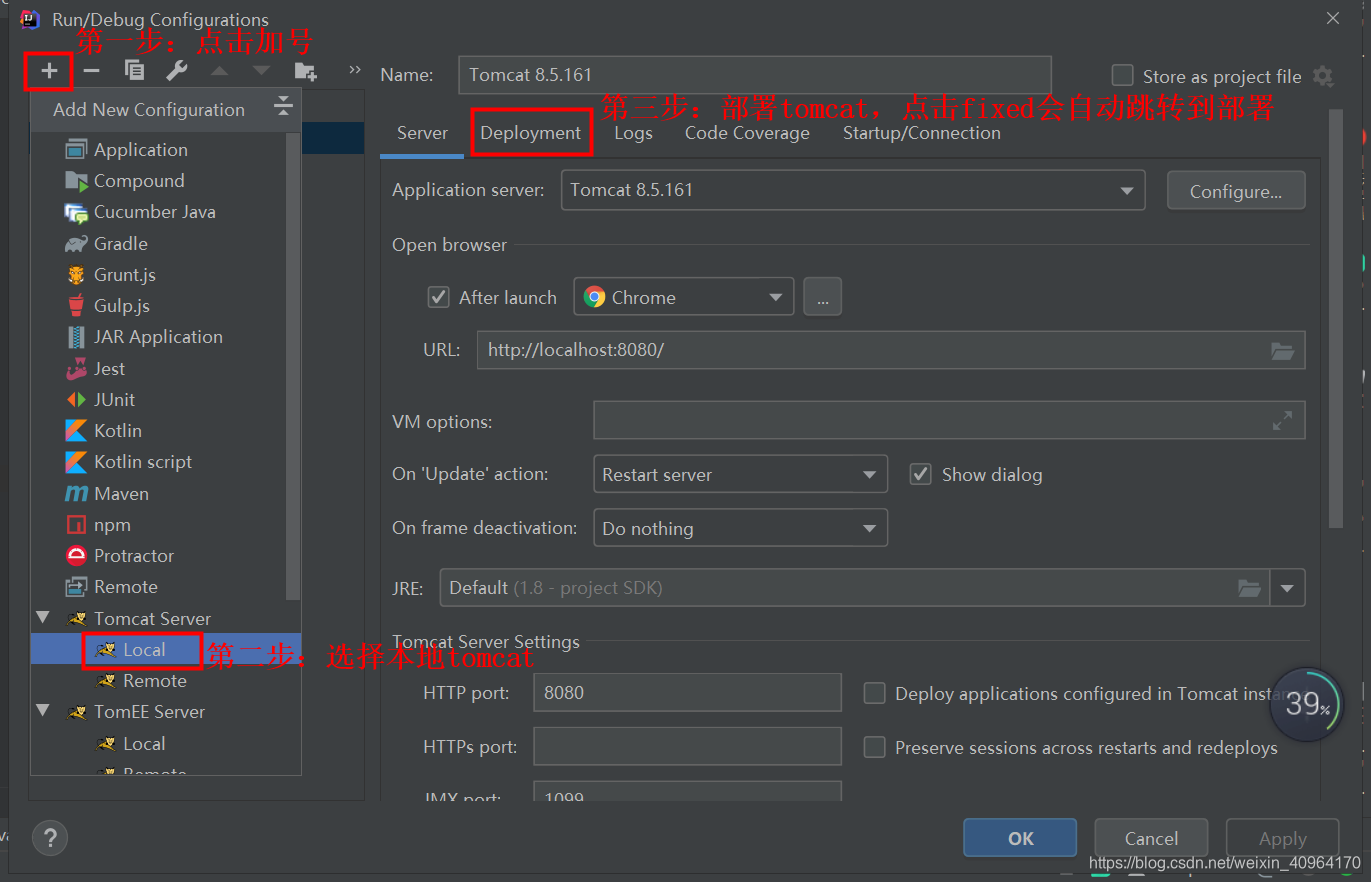Click the Apply button
Image resolution: width=1371 pixels, height=882 pixels.
[1282, 838]
